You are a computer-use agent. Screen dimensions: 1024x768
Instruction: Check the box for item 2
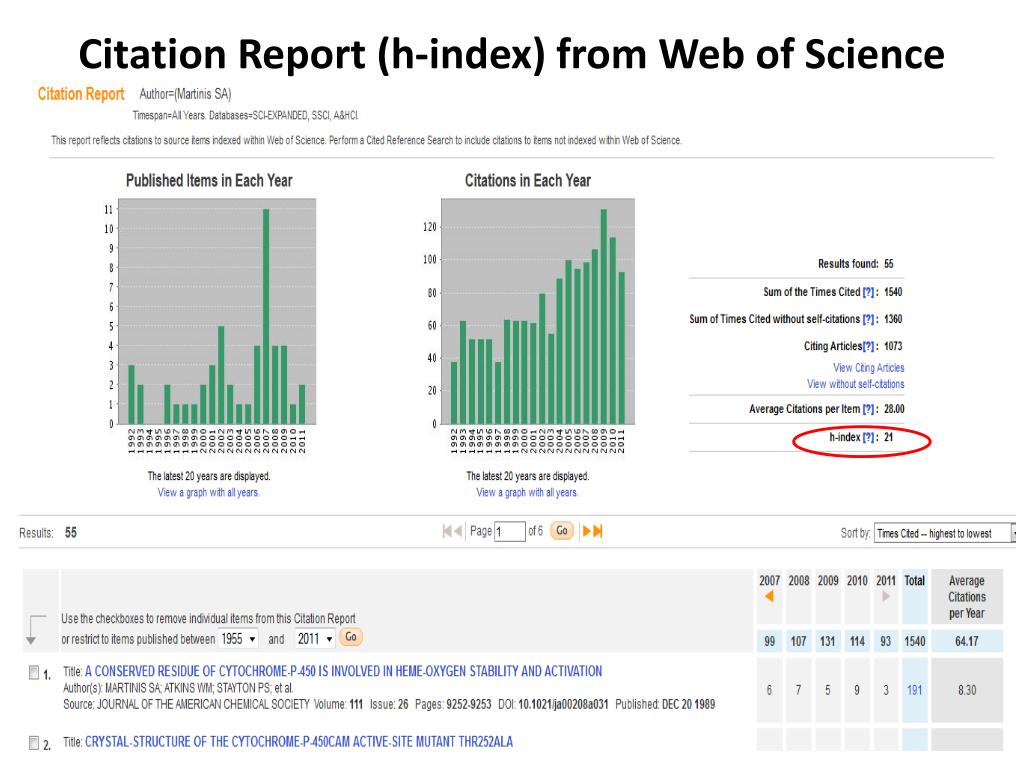[34, 743]
